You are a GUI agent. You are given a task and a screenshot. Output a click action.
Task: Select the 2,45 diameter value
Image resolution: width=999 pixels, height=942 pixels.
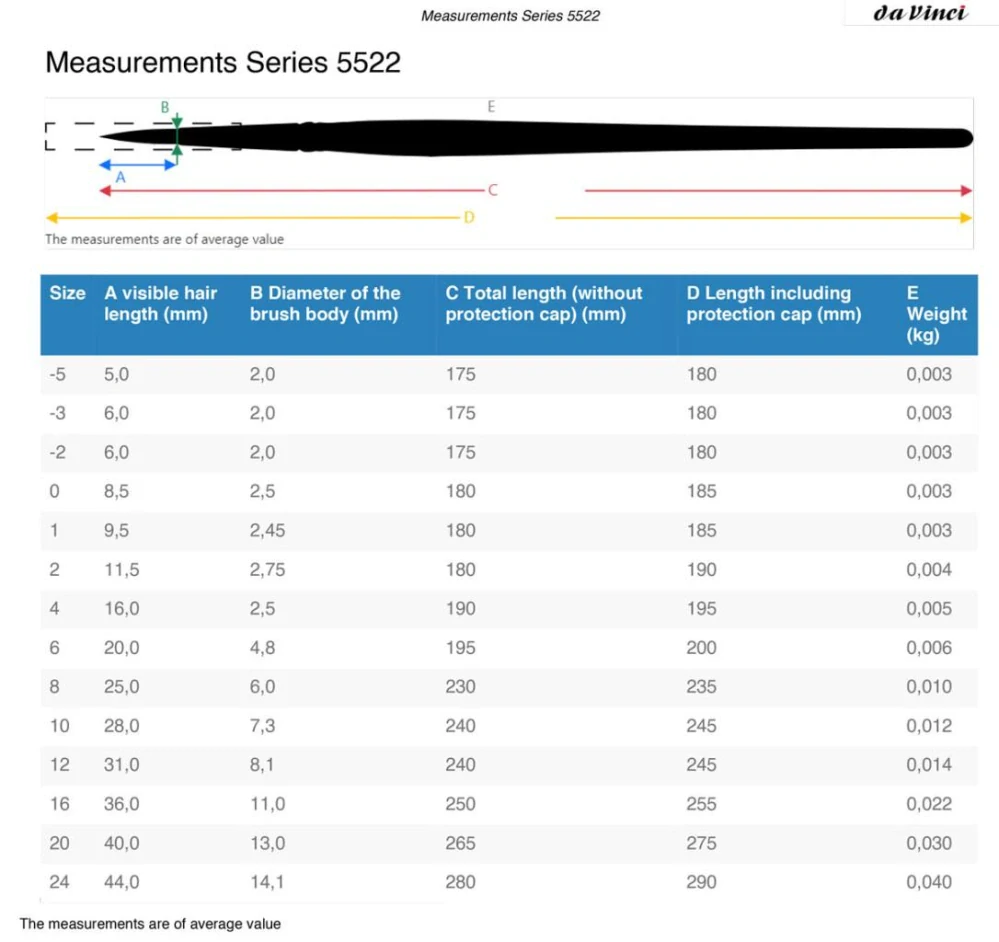tap(267, 530)
